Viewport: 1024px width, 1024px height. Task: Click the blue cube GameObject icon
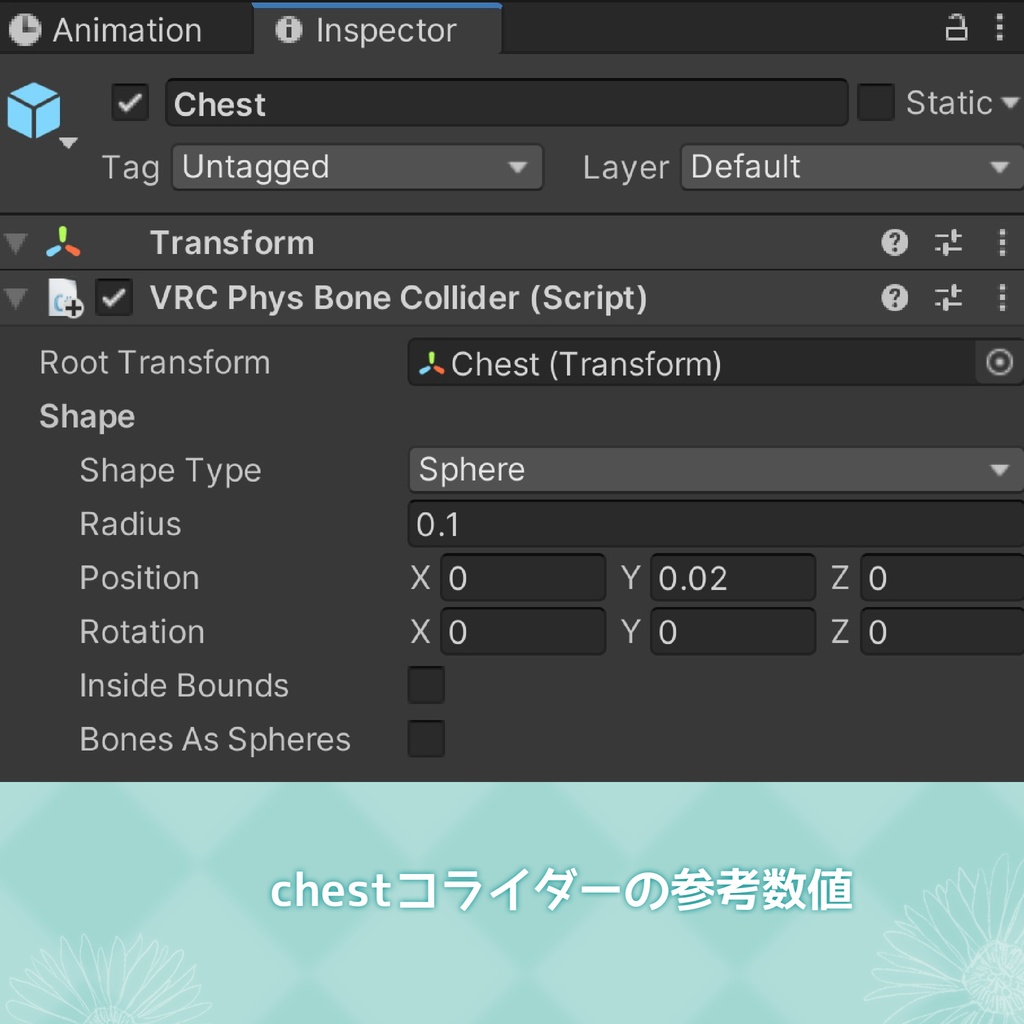coord(34,110)
